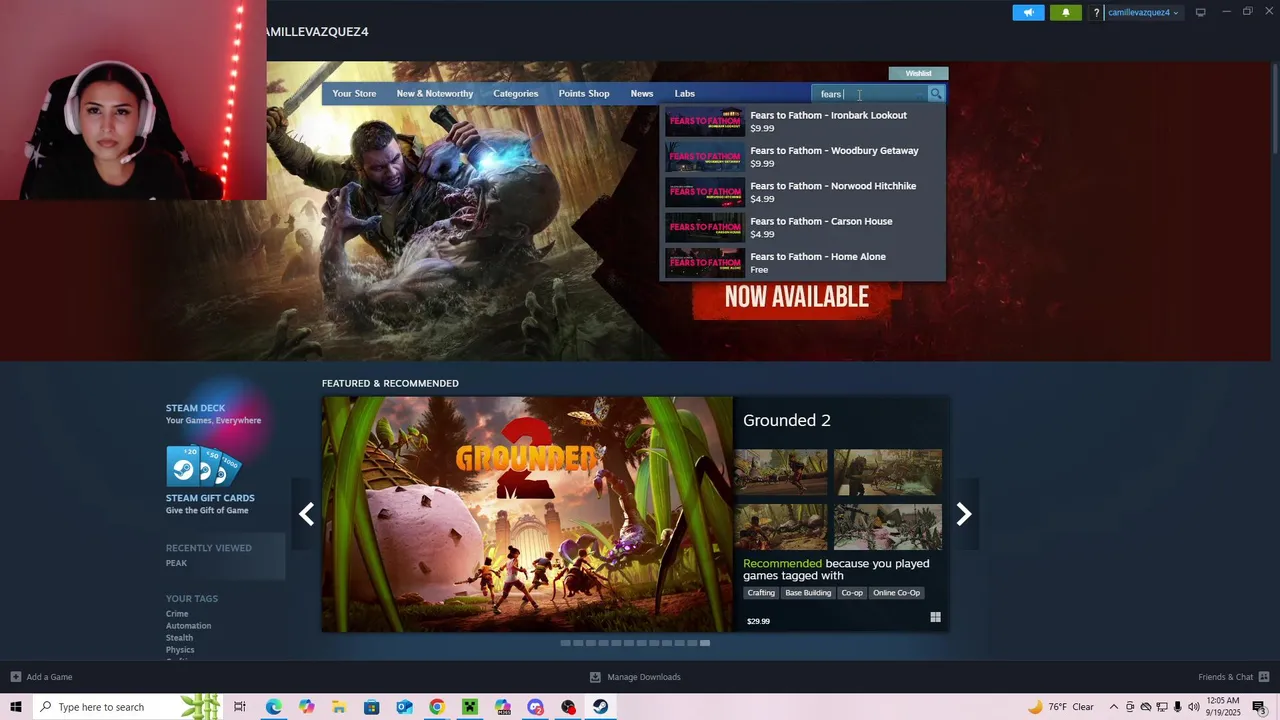The width and height of the screenshot is (1280, 720).
Task: Click the store page vertical scrollbar
Action: 1274,108
